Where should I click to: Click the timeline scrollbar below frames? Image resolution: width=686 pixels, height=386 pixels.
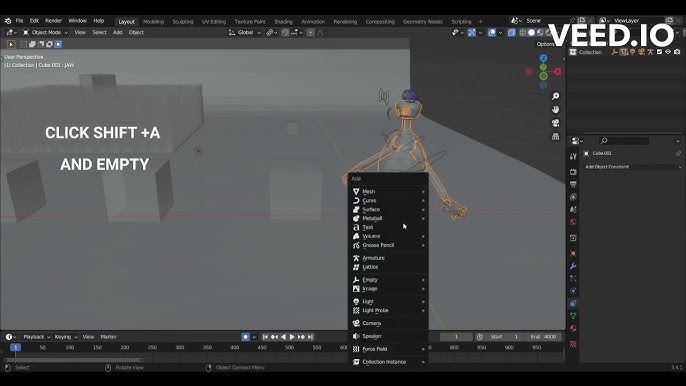coord(73,360)
